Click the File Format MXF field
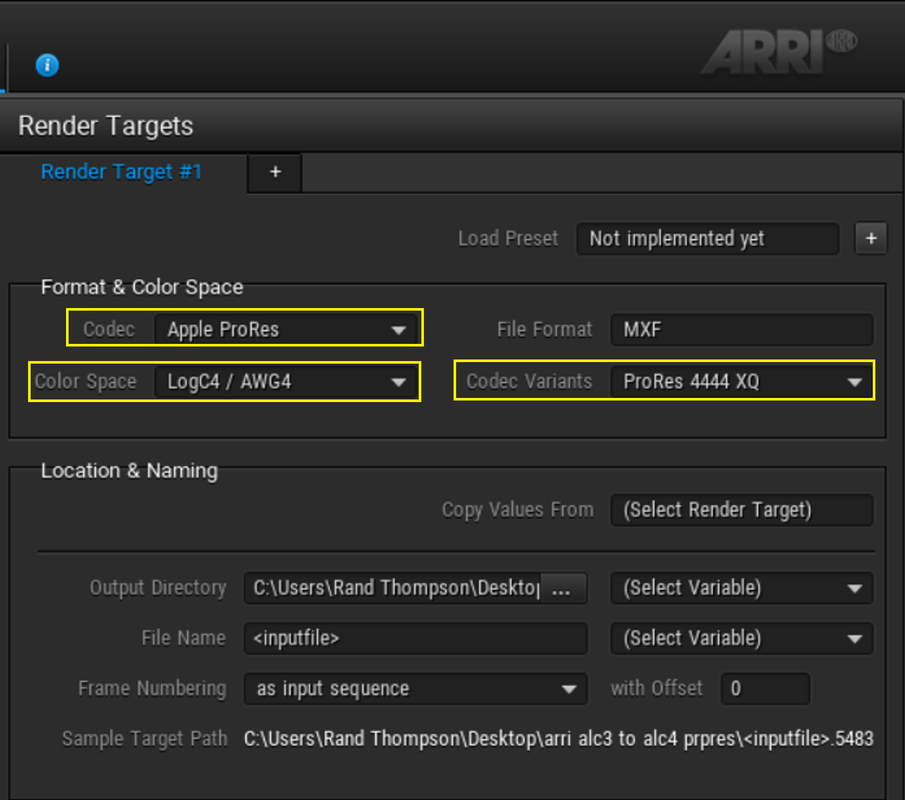The width and height of the screenshot is (905, 800). click(x=742, y=330)
